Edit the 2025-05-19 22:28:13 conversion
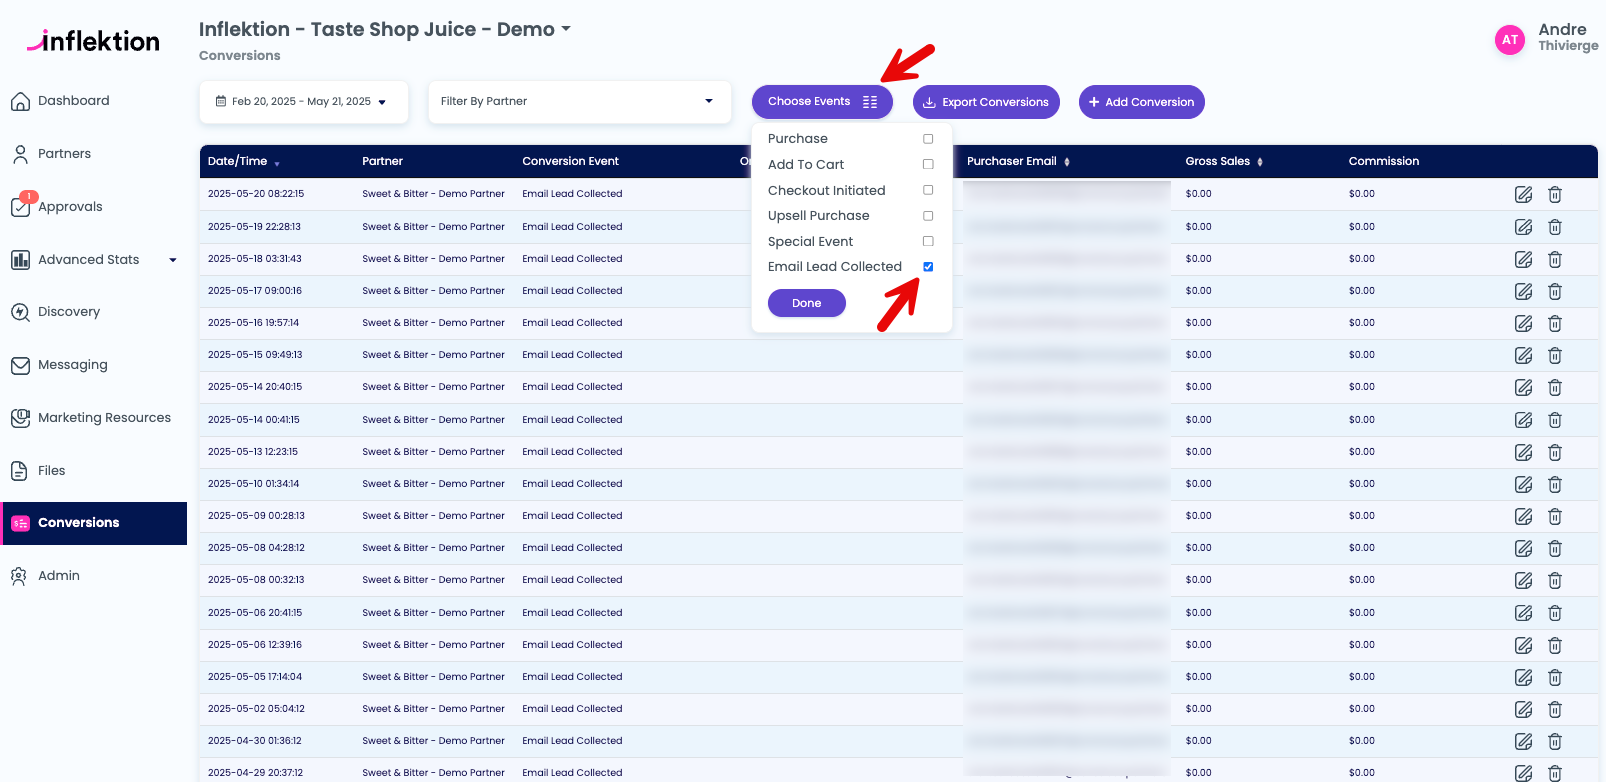The width and height of the screenshot is (1606, 782). (x=1523, y=227)
